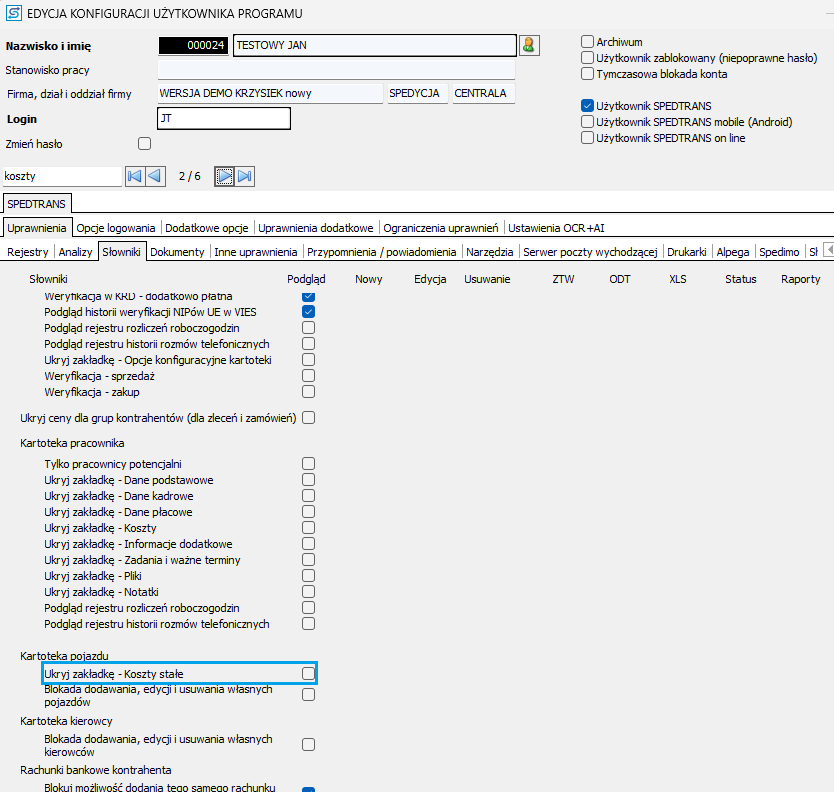
Task: Click the employee picker icon beside the name field
Action: click(x=529, y=45)
